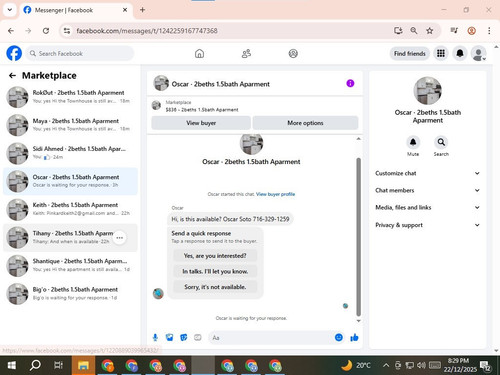
Task: Open a new browser tab
Action: 142,10
